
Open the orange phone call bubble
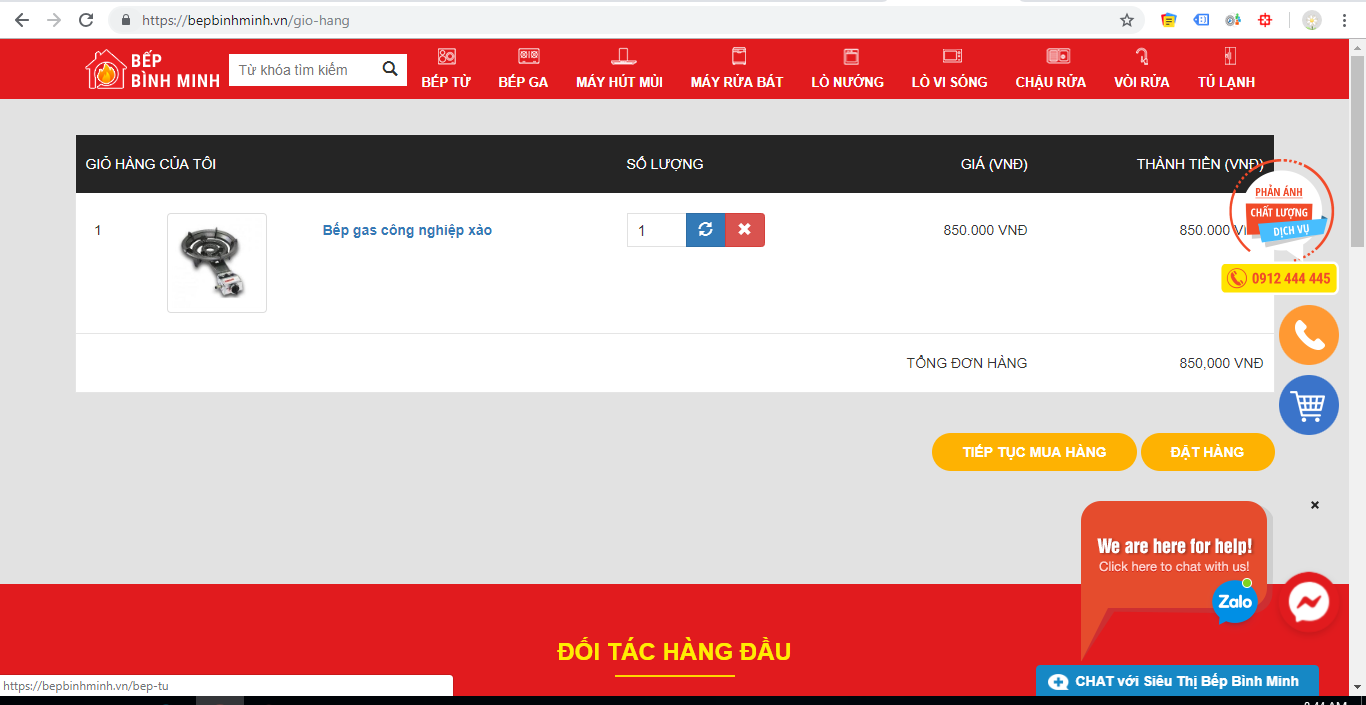[1308, 335]
